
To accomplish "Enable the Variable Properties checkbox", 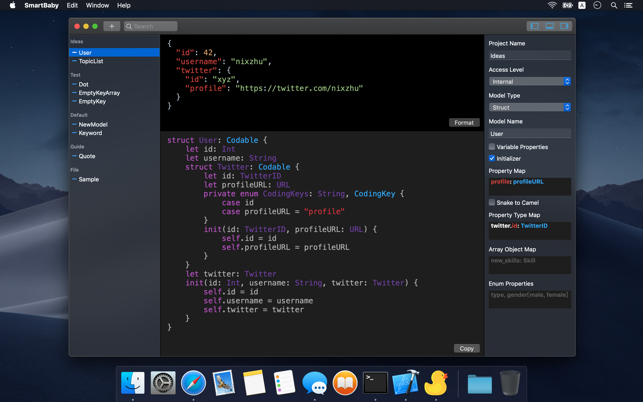I will click(492, 147).
